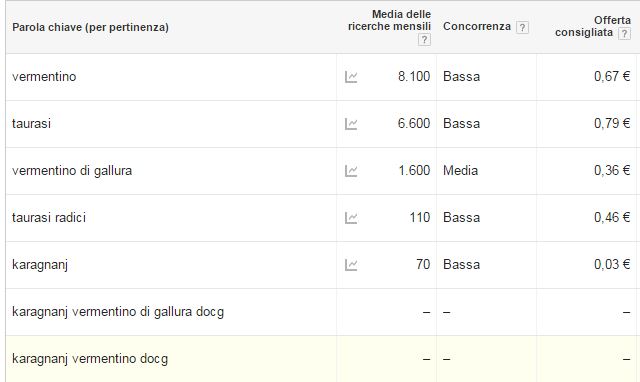This screenshot has width=640, height=382.
Task: Open help icon next to Concorrenza
Action: (522, 27)
